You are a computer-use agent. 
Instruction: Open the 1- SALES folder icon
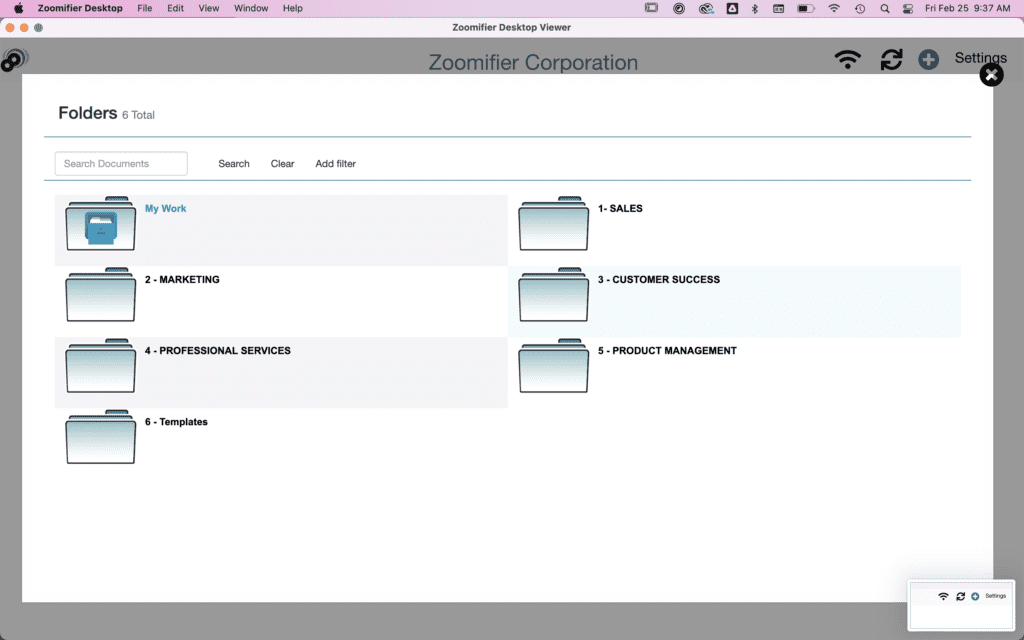point(553,223)
